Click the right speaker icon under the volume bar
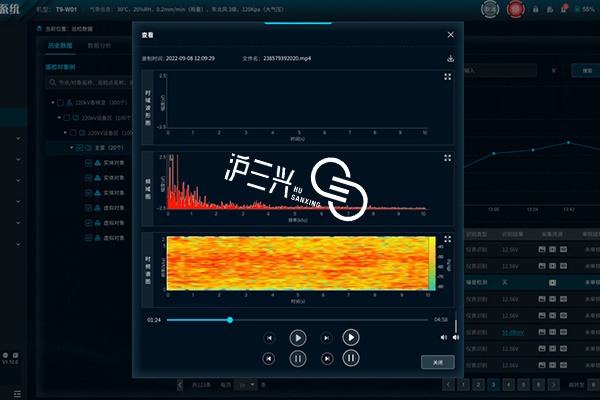 [456, 337]
